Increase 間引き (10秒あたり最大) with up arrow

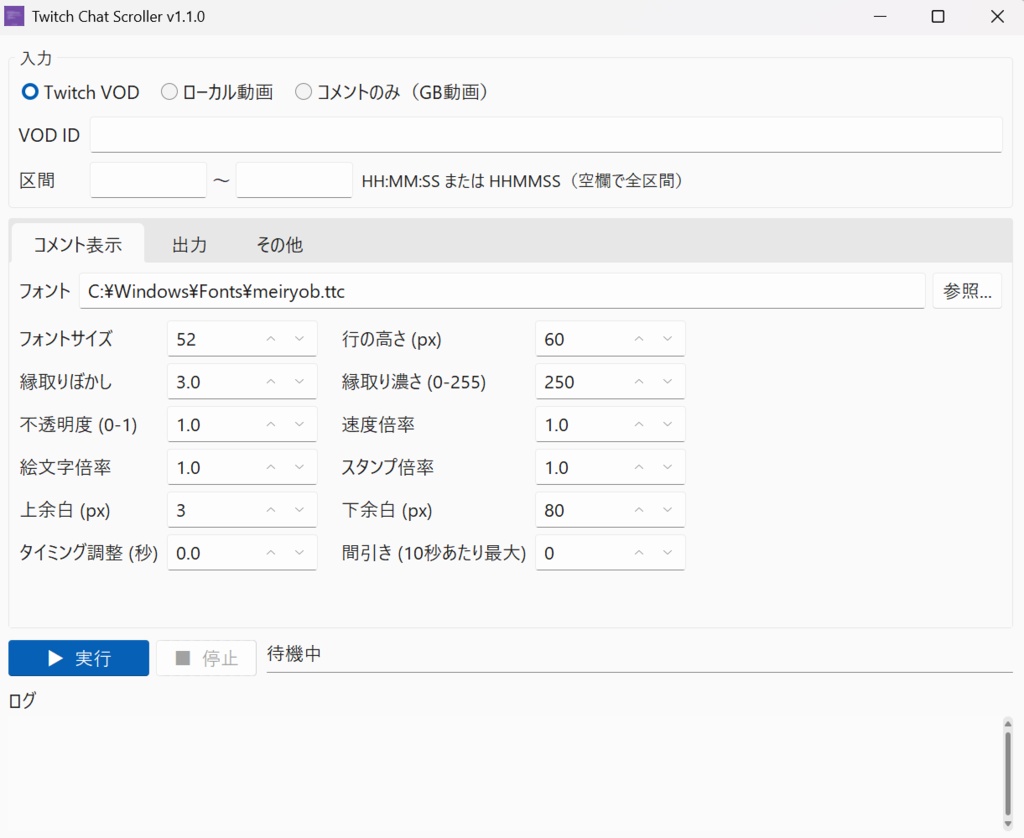click(639, 553)
